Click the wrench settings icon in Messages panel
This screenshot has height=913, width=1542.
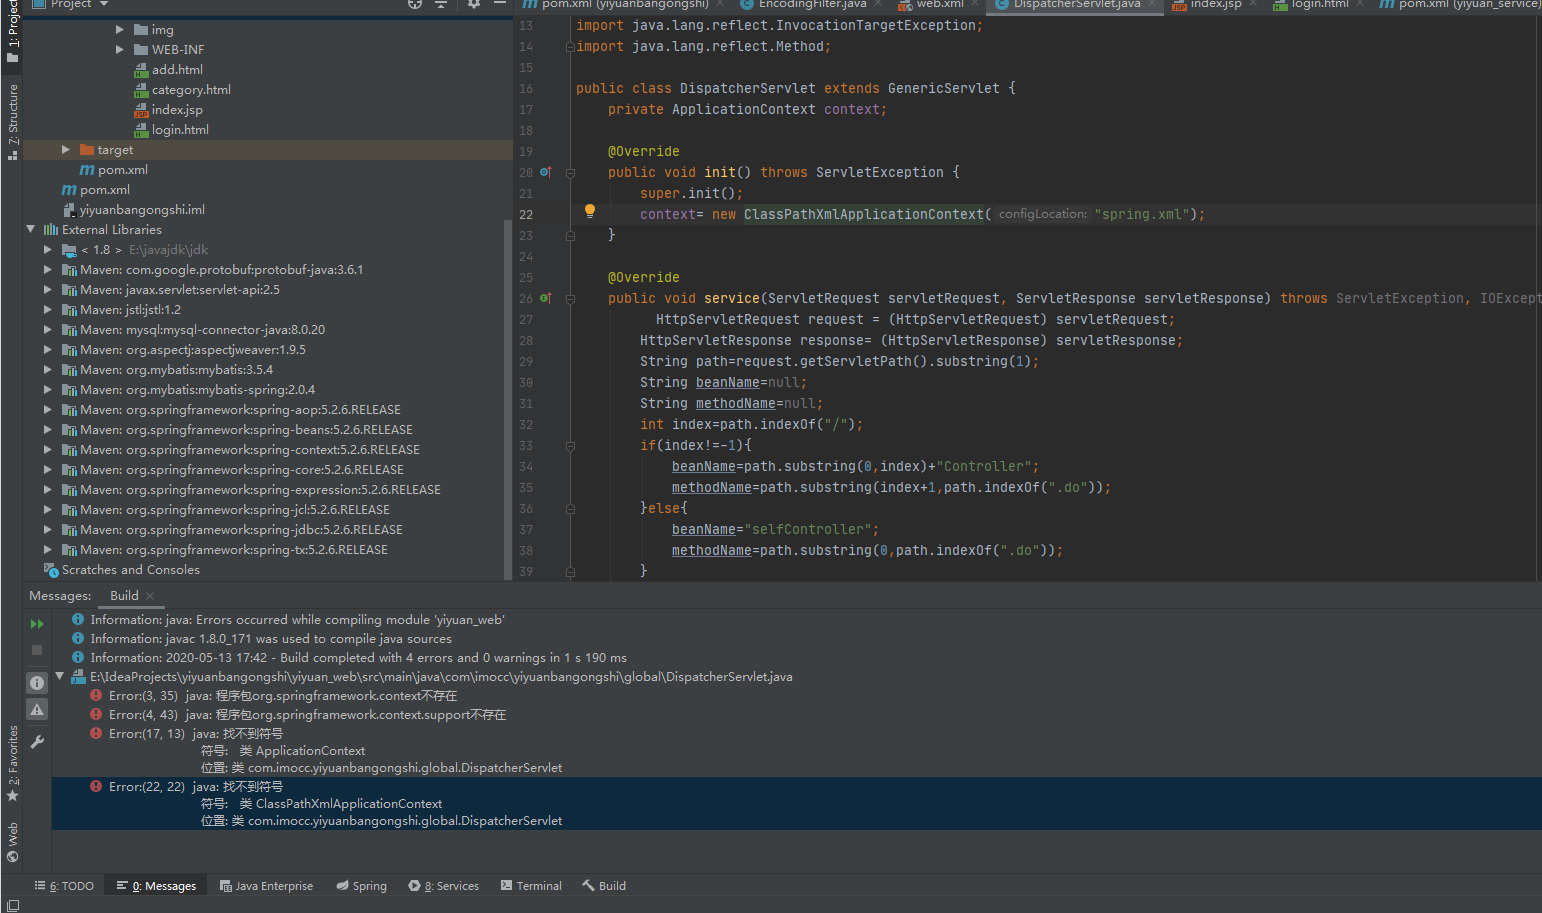pos(37,742)
